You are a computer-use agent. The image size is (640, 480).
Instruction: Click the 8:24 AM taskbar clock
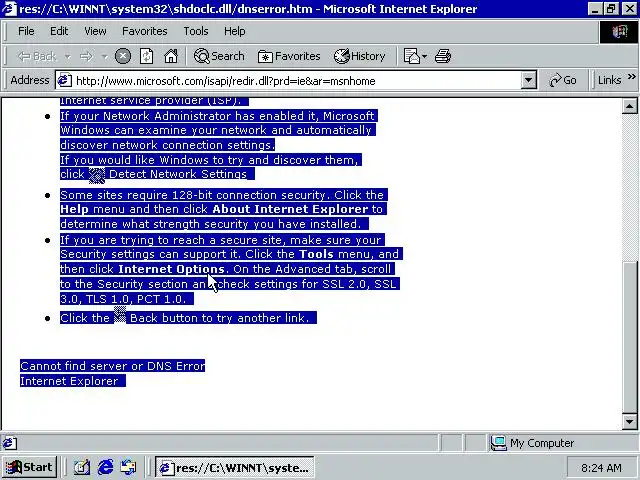pos(601,468)
